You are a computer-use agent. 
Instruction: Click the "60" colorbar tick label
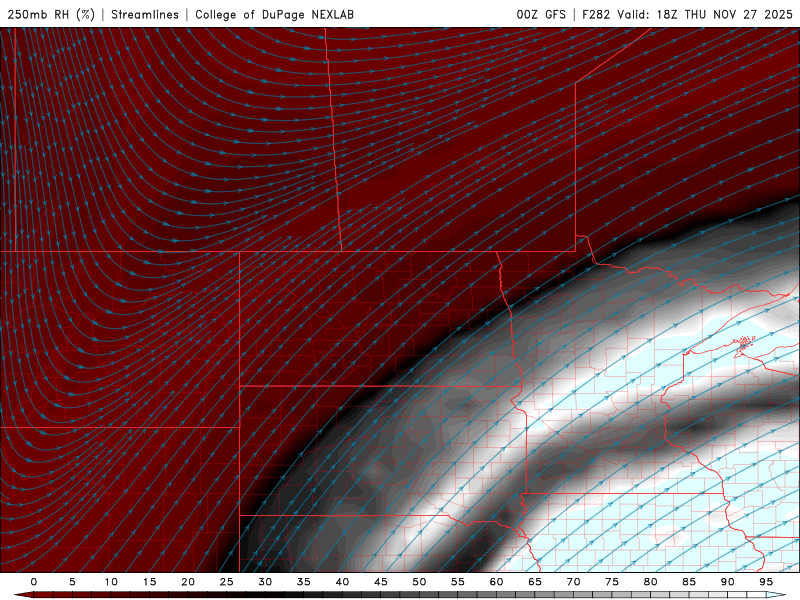point(496,582)
